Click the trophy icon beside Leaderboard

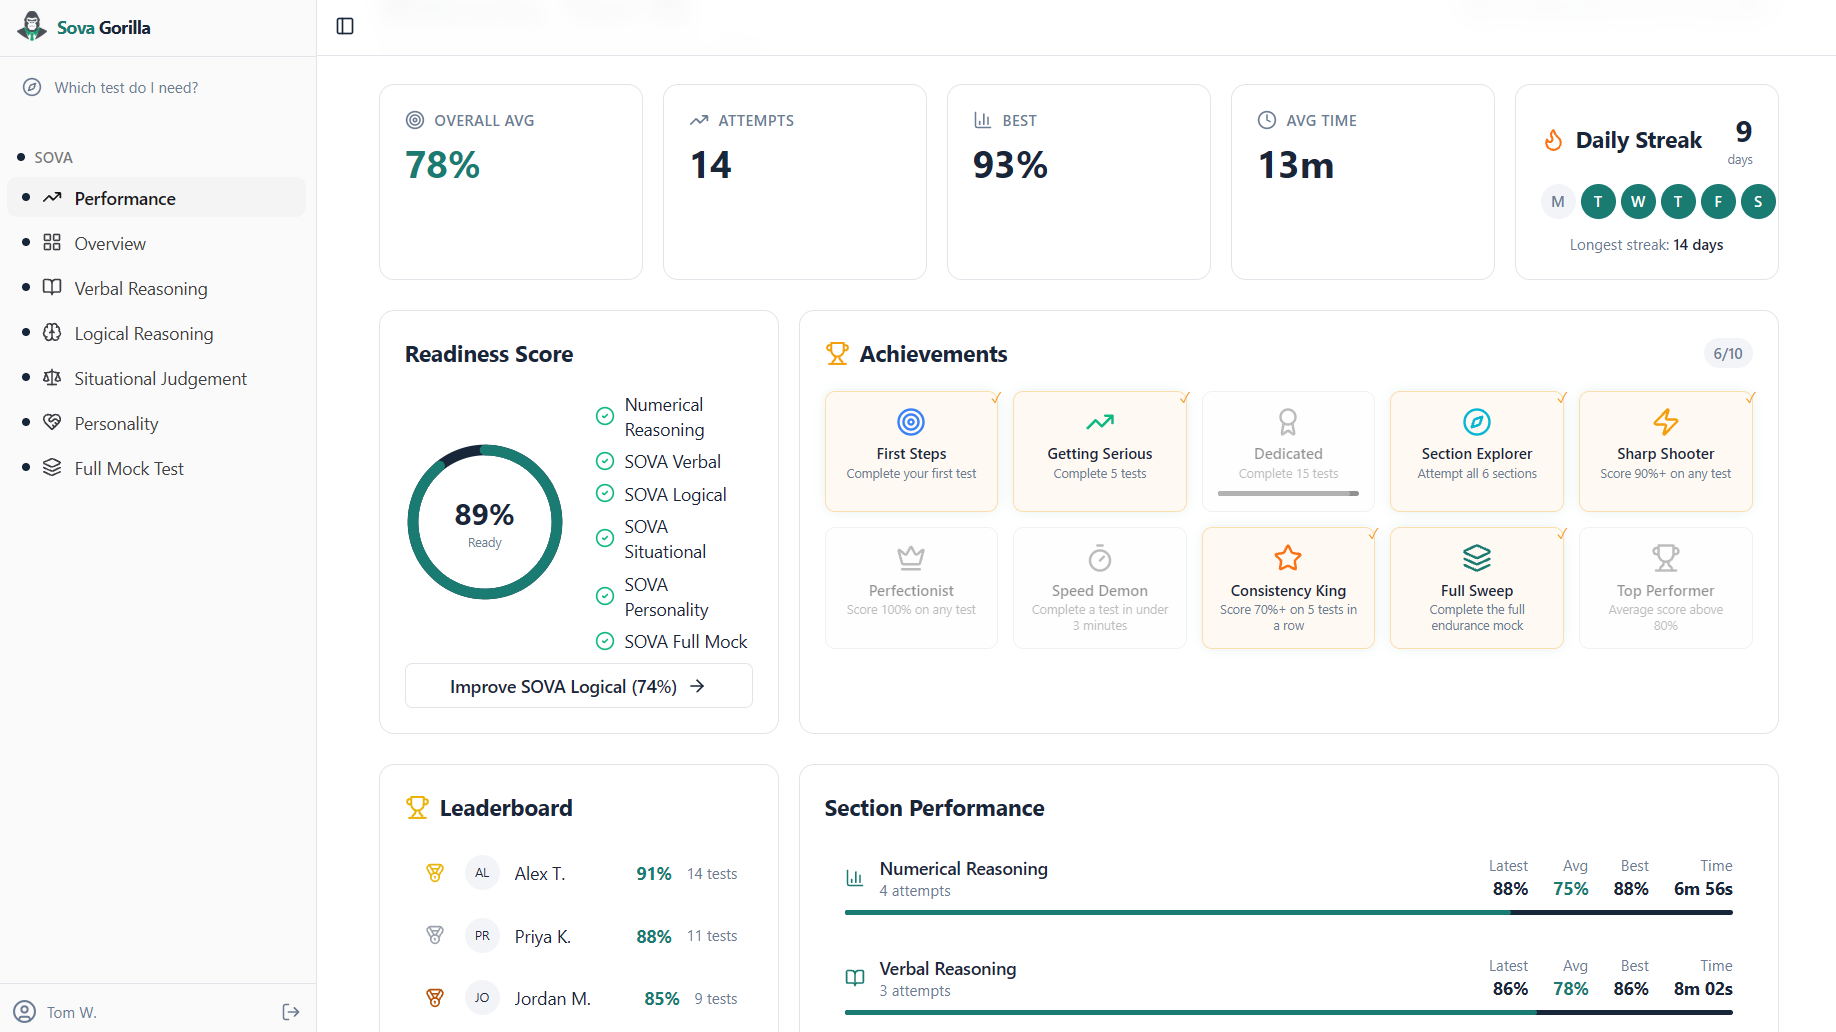click(417, 807)
